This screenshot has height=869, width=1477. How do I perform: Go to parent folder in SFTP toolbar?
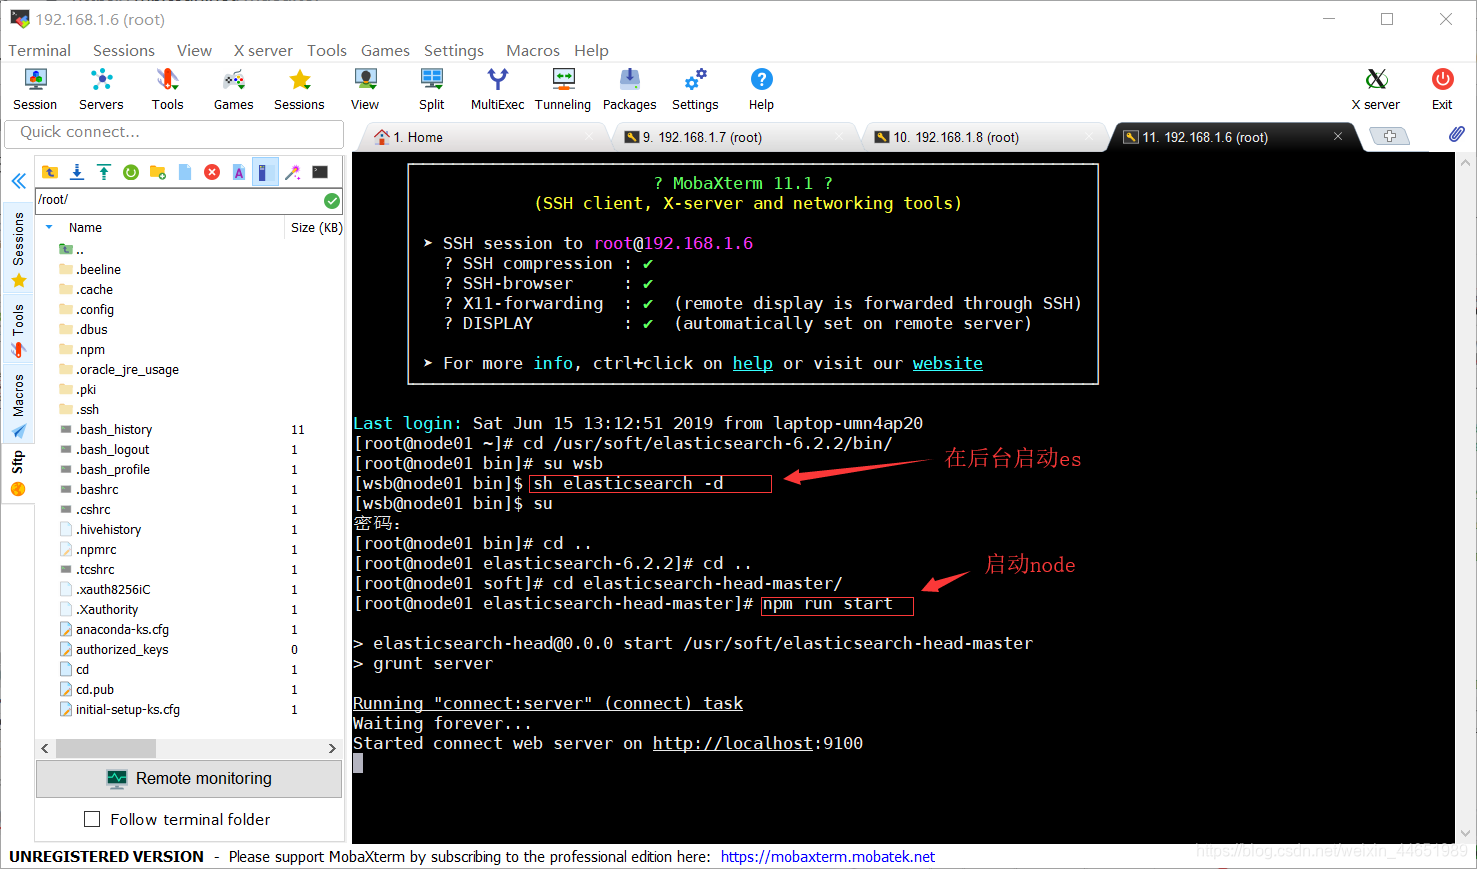coord(49,172)
